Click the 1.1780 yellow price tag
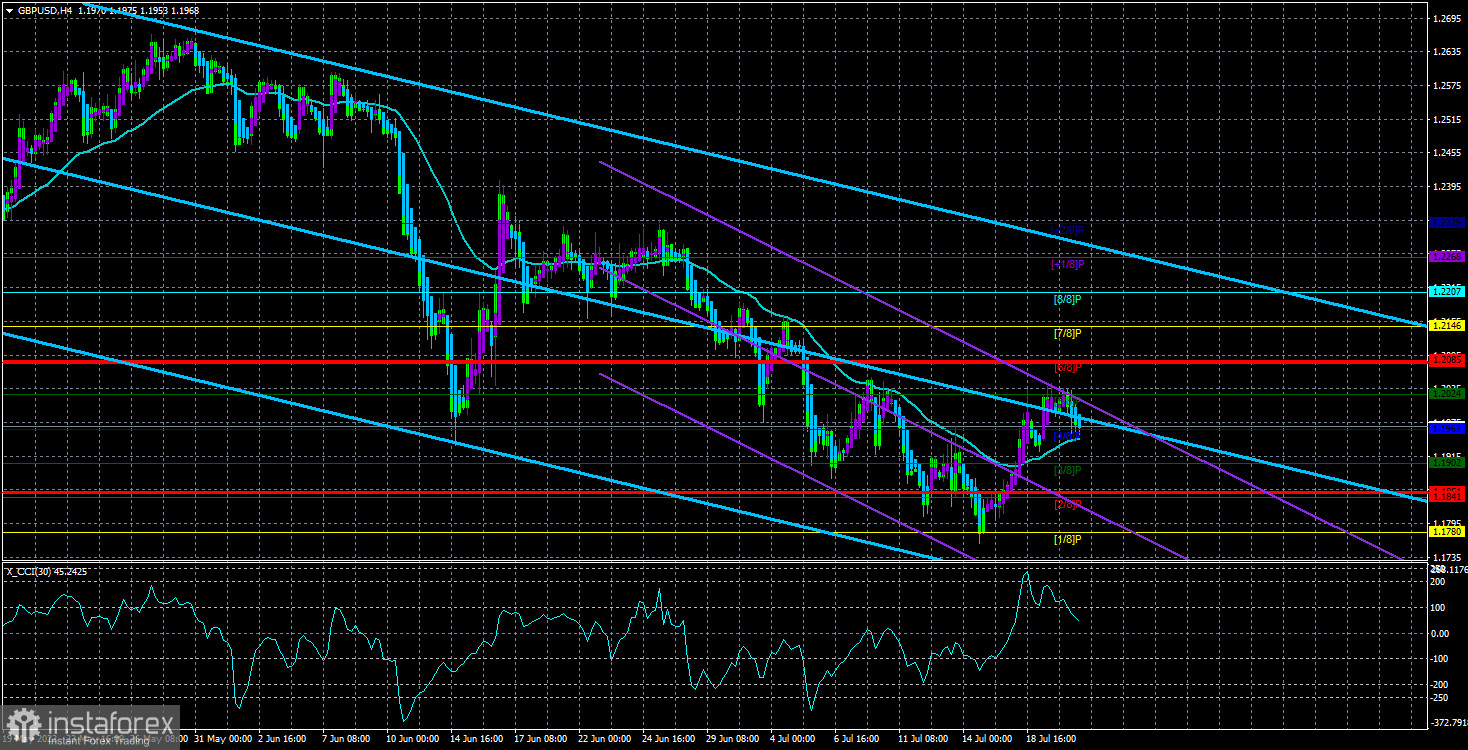 (1447, 531)
